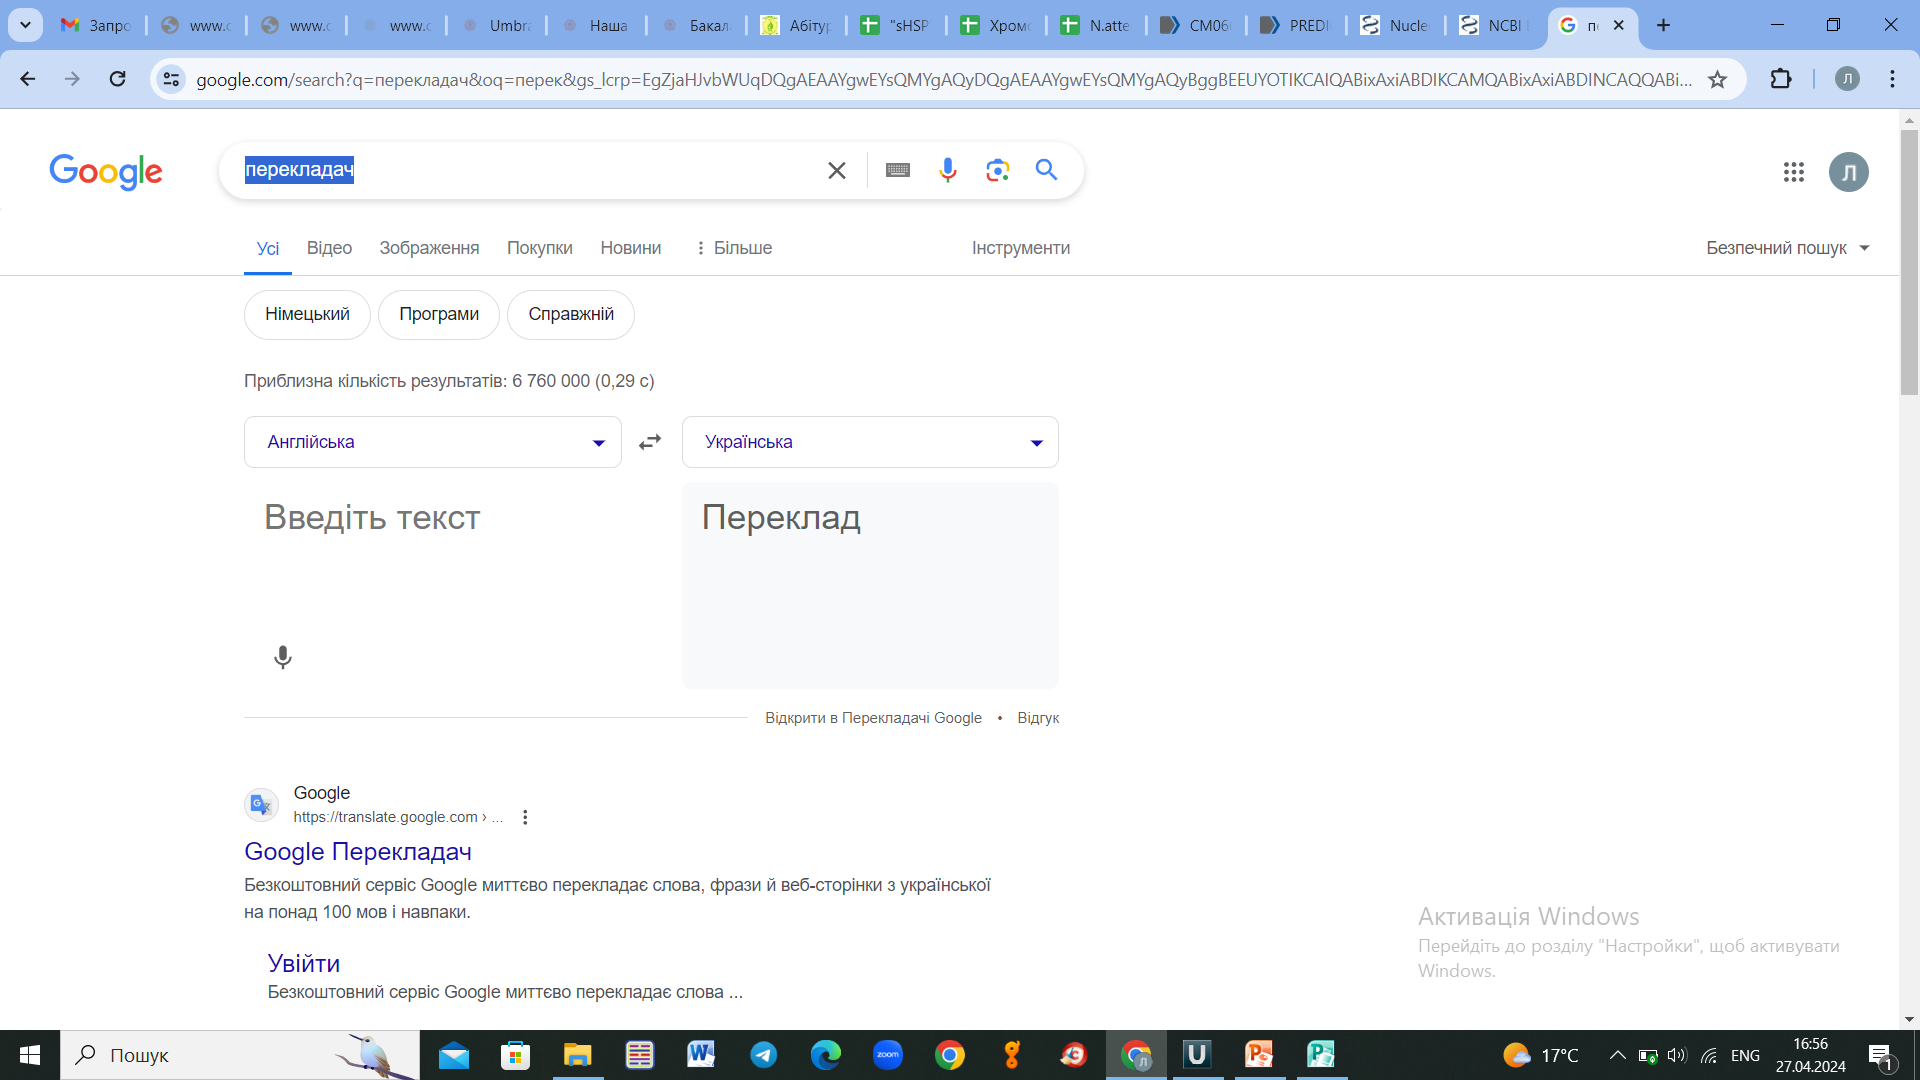Open the on-screen keyboard icon in search bar

pos(898,171)
